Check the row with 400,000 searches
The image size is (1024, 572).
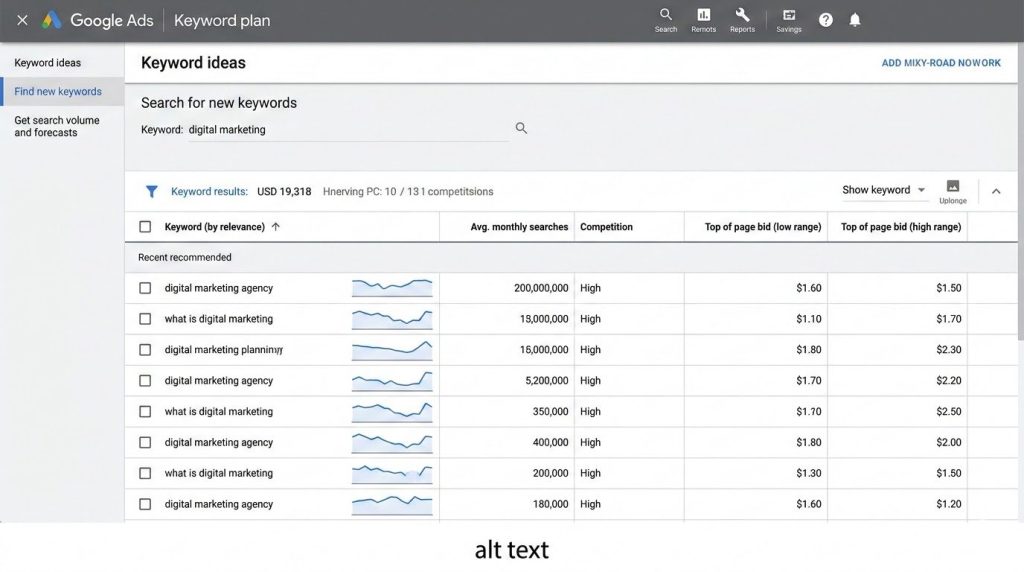tap(145, 443)
